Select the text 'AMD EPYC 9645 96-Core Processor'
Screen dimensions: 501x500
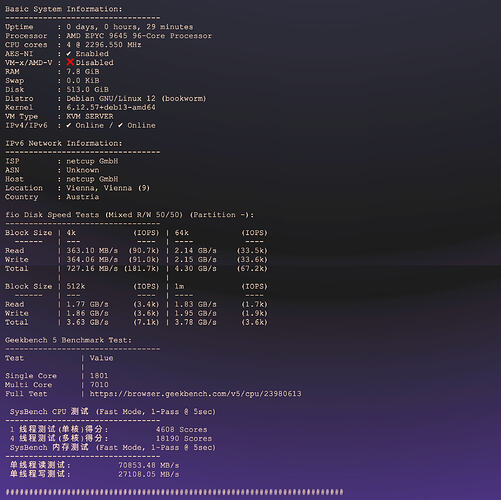click(139, 36)
